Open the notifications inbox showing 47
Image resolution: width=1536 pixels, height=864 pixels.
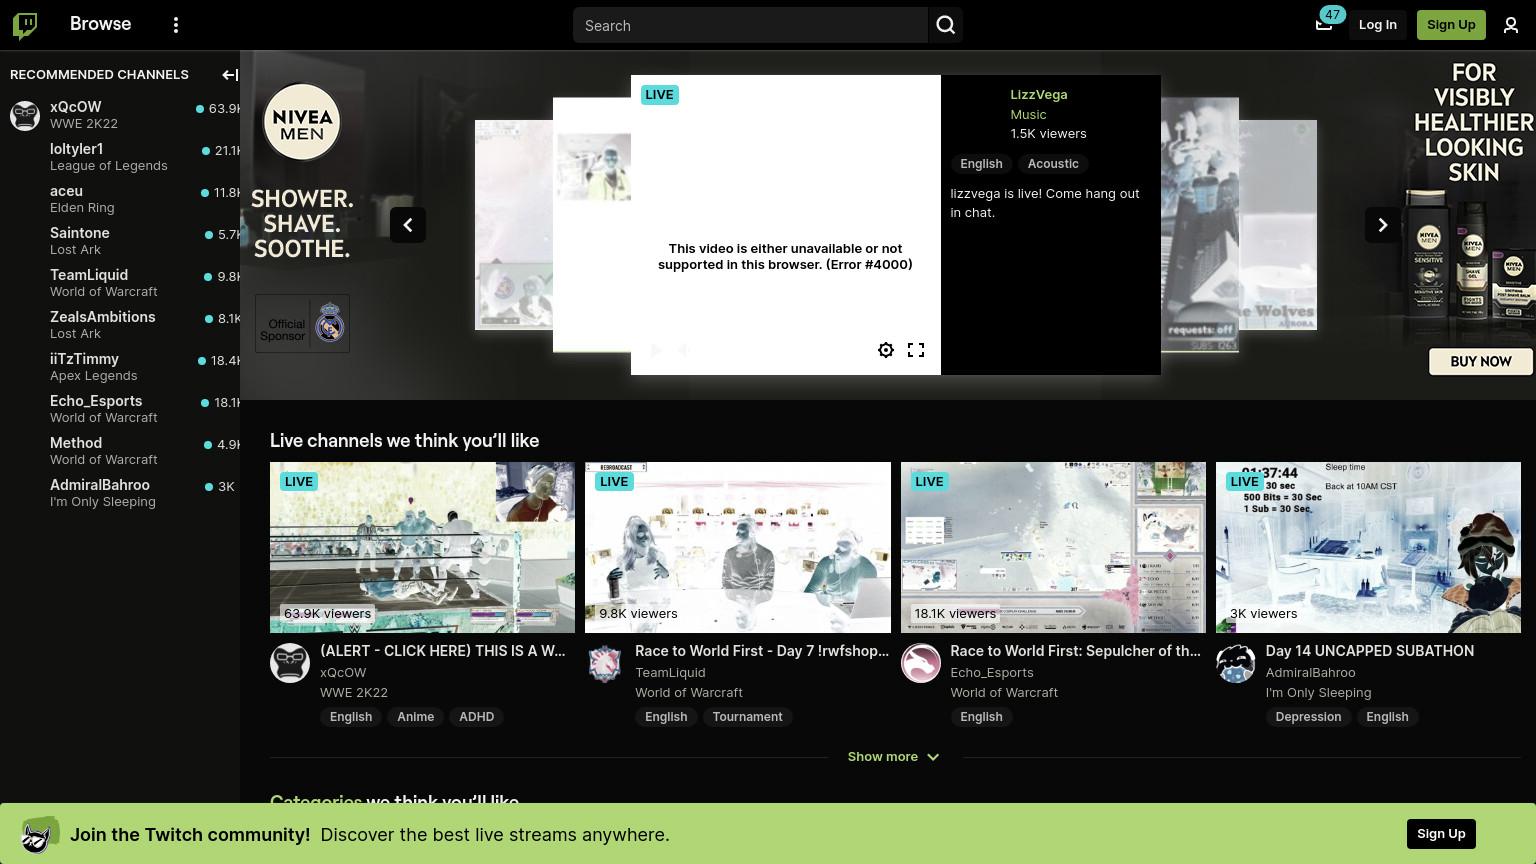tap(1324, 24)
